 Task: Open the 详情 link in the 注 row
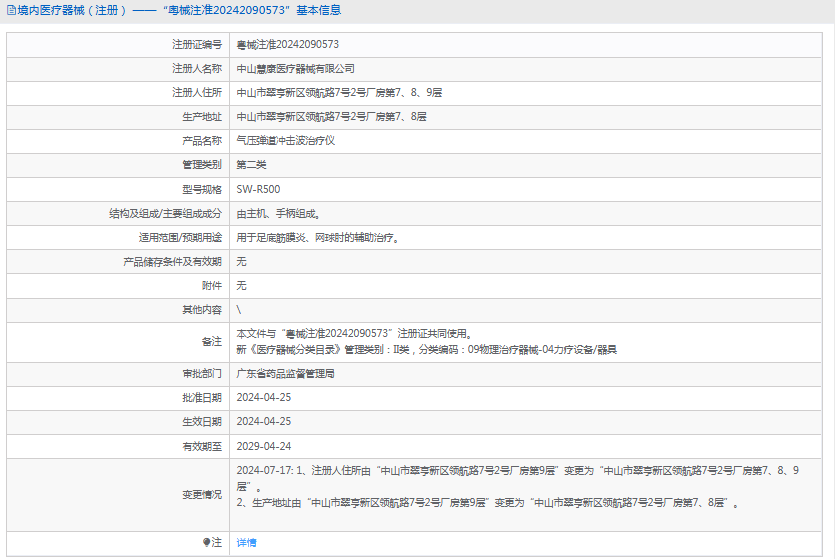coord(246,542)
